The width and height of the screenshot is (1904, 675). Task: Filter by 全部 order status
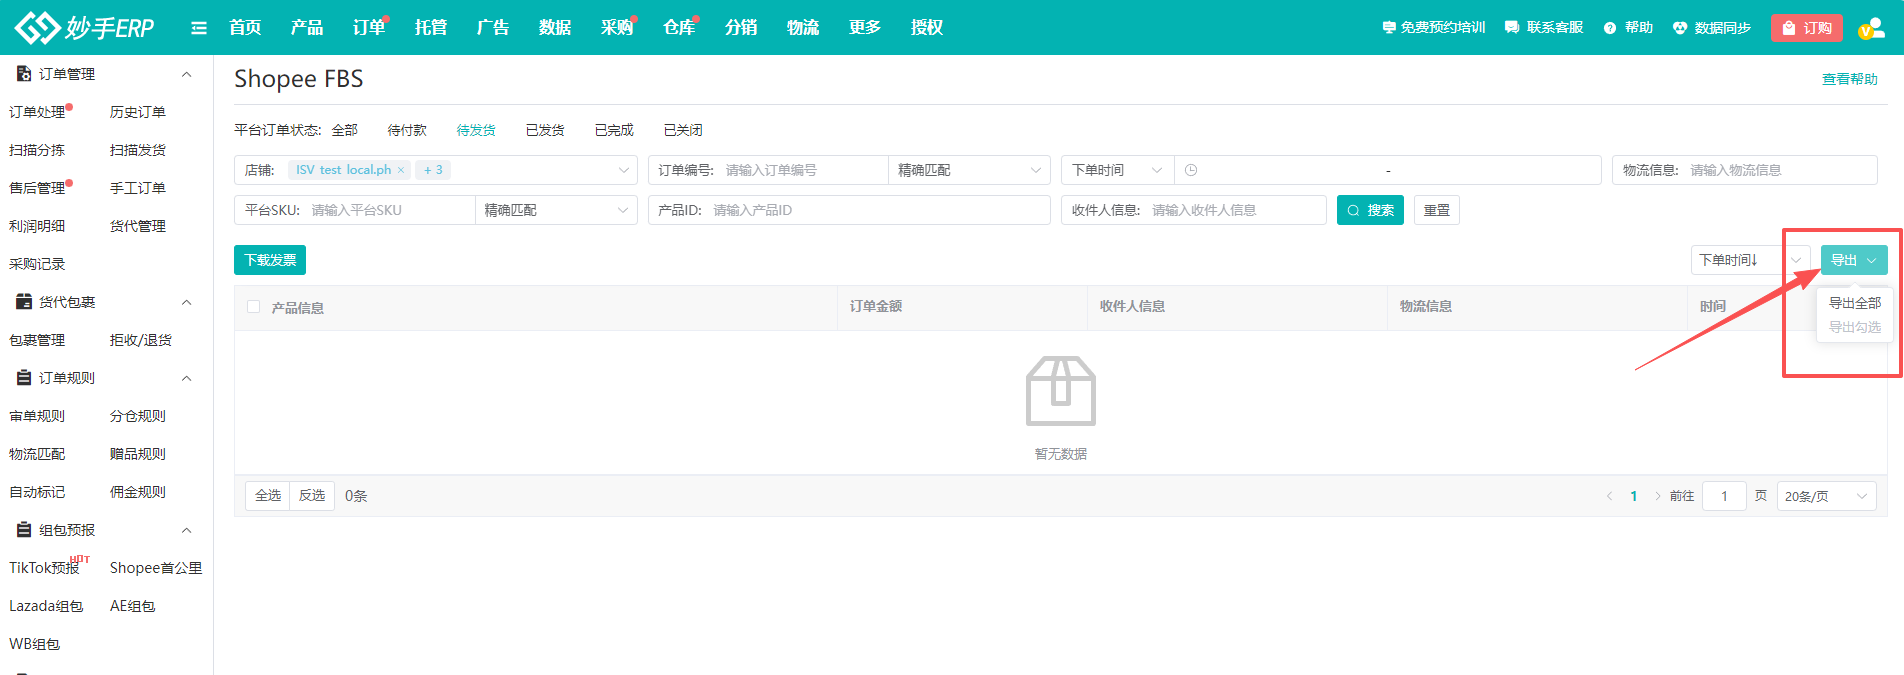pyautogui.click(x=345, y=130)
